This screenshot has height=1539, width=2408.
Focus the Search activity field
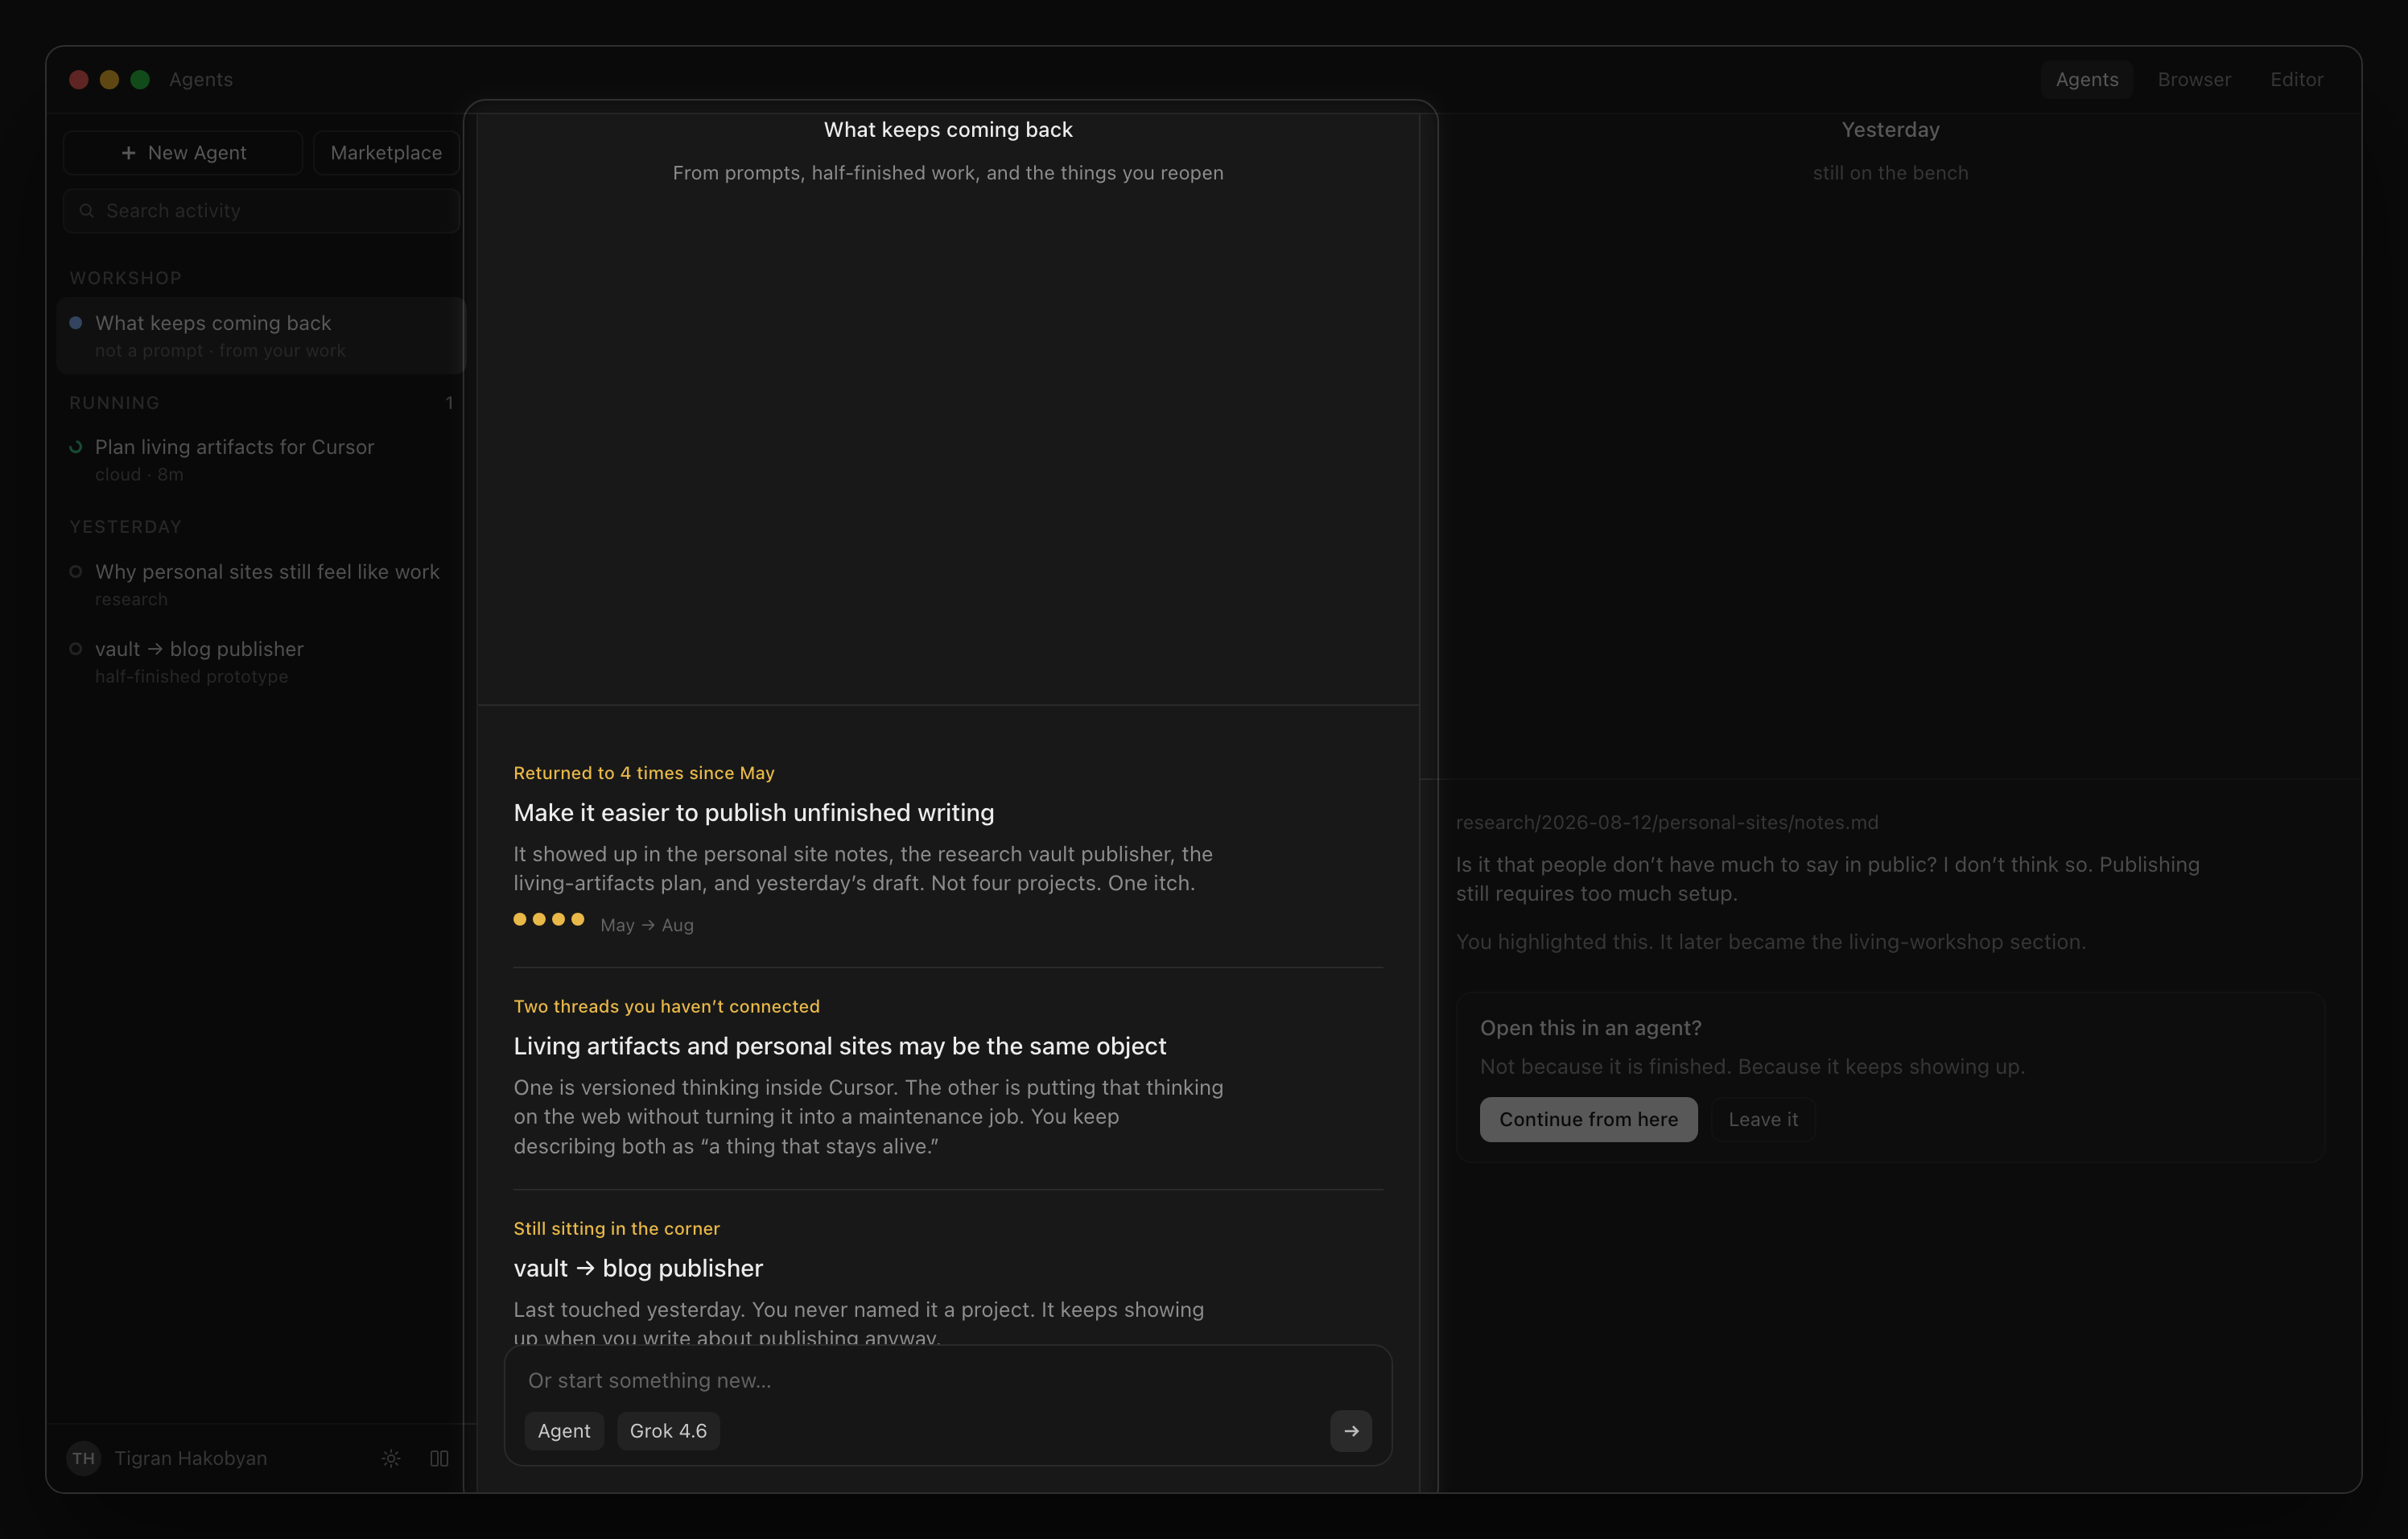pyautogui.click(x=261, y=211)
